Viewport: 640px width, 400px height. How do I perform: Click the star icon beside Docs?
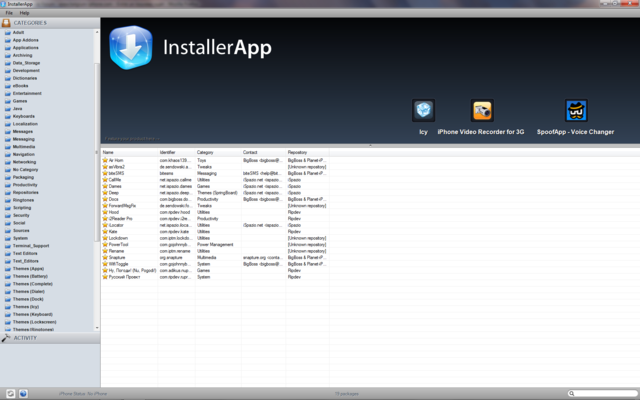point(105,199)
